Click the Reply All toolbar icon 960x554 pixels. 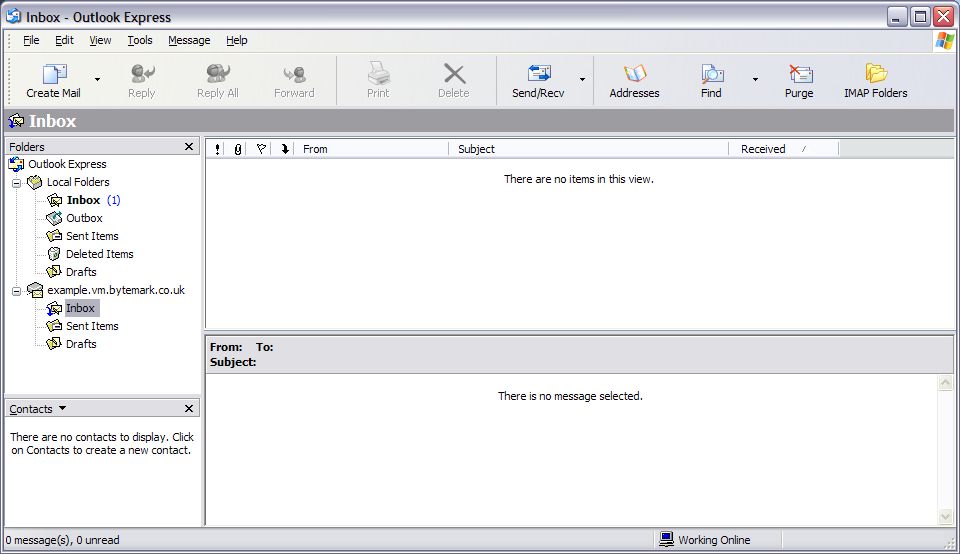tap(217, 74)
